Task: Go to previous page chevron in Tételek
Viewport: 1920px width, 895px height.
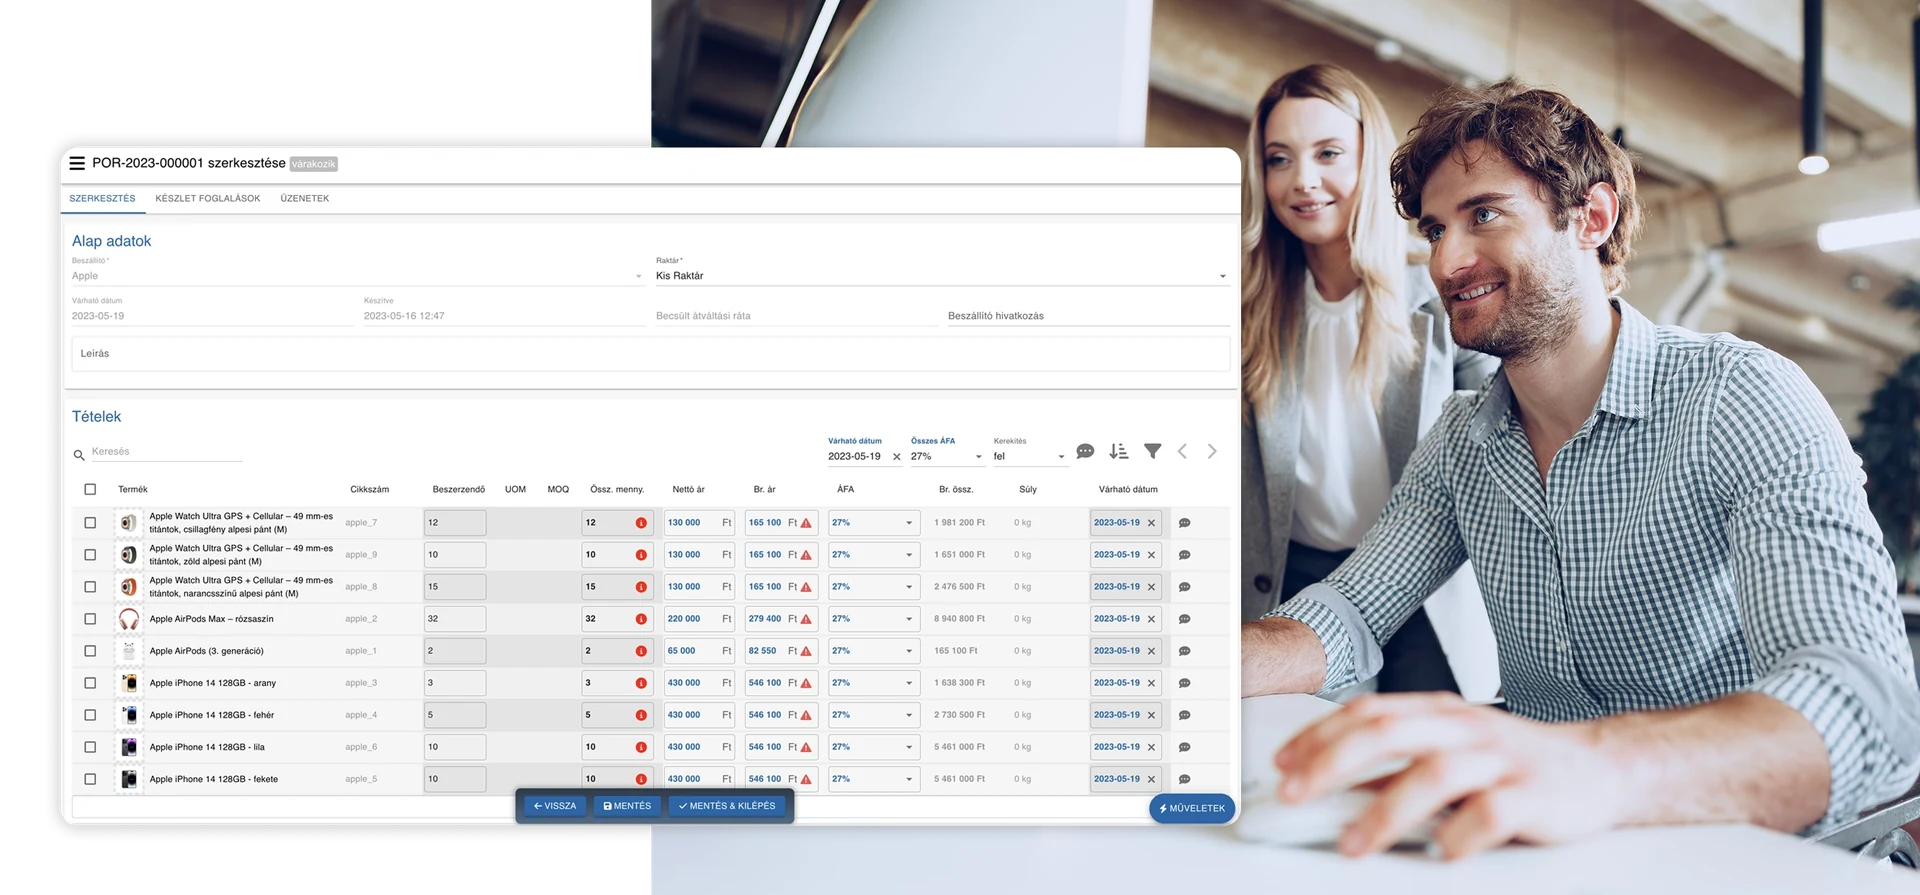Action: pos(1182,451)
